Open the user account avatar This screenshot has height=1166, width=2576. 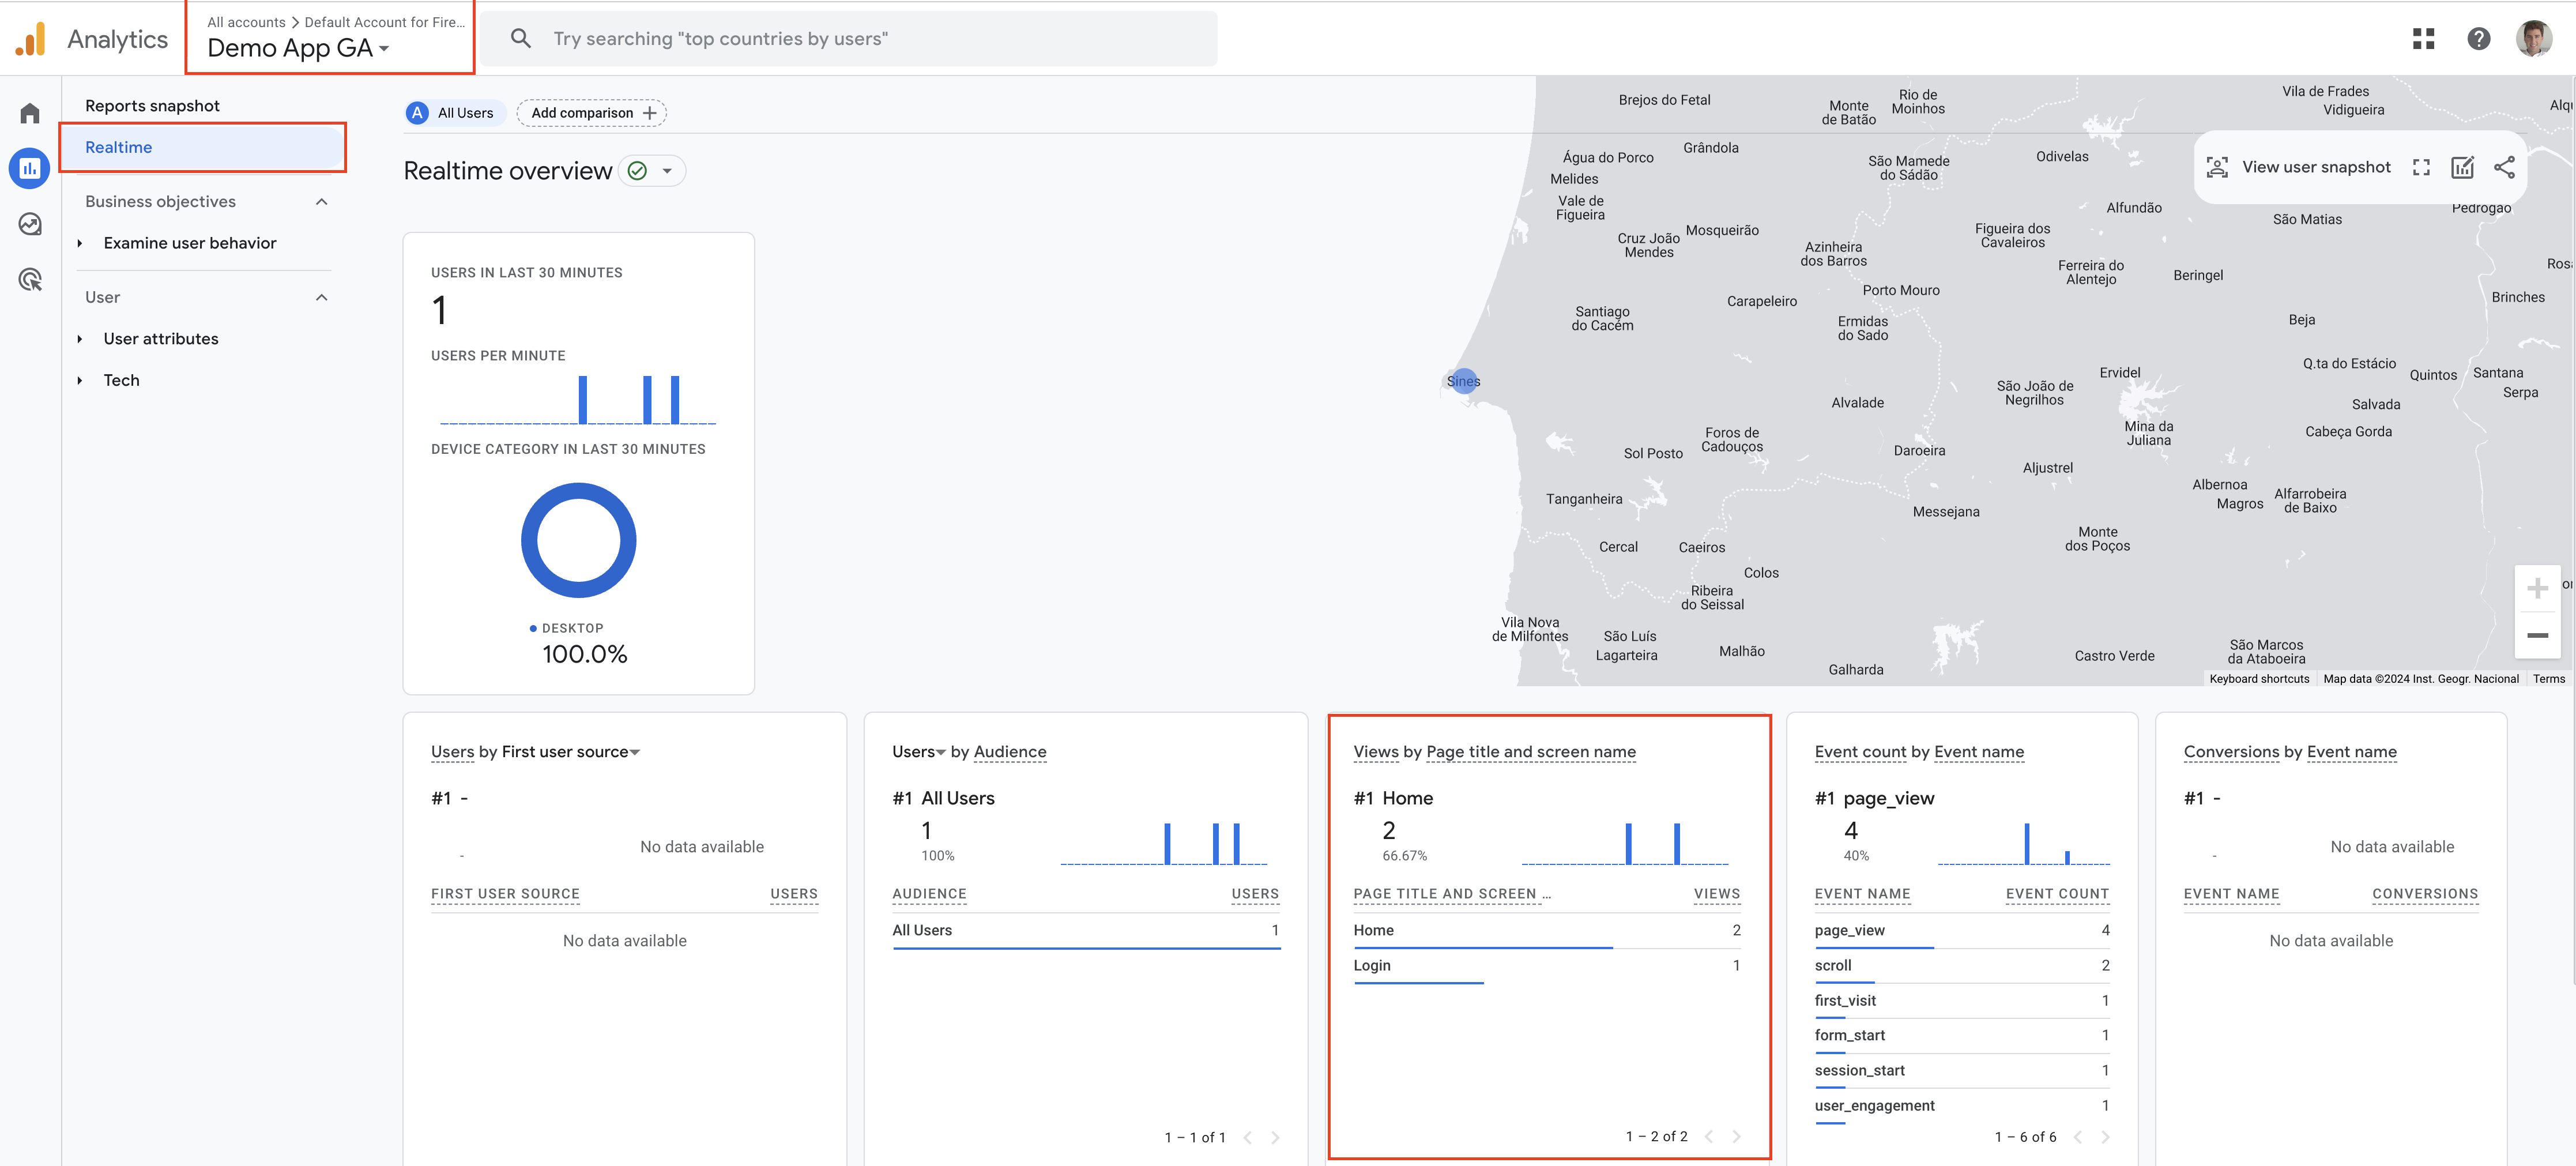[2533, 39]
